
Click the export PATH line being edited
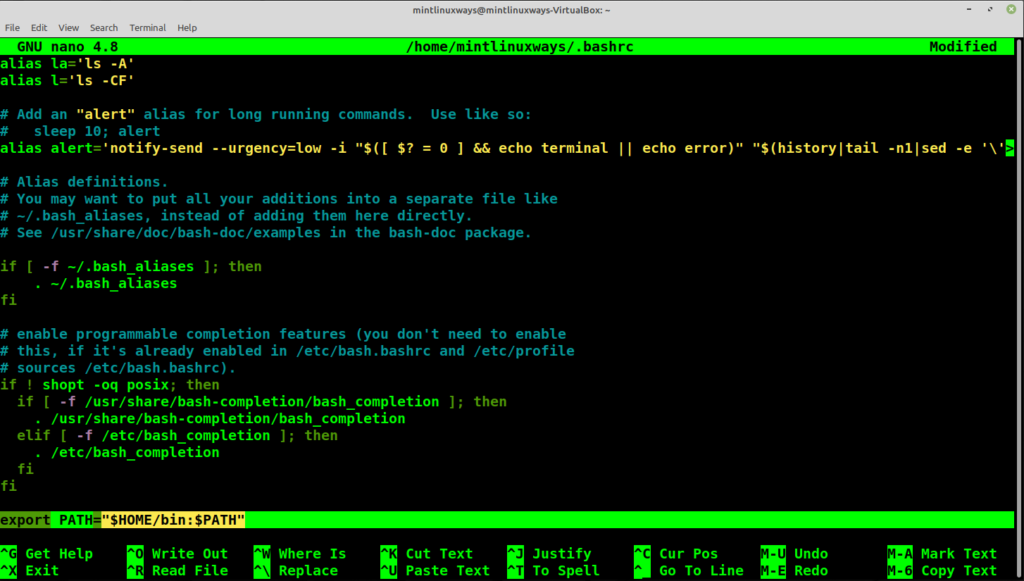(x=122, y=519)
